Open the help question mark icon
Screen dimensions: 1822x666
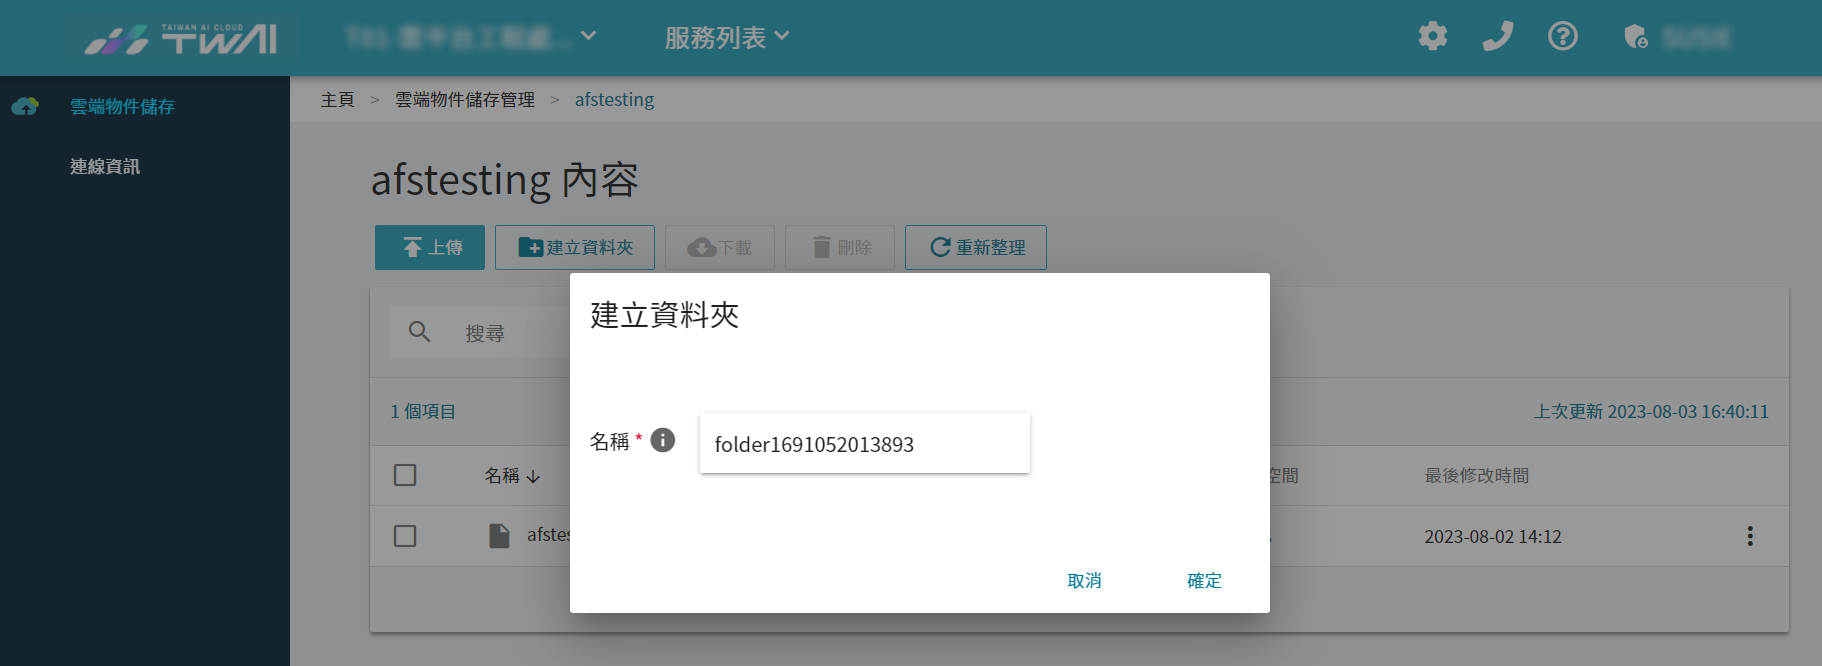1562,37
